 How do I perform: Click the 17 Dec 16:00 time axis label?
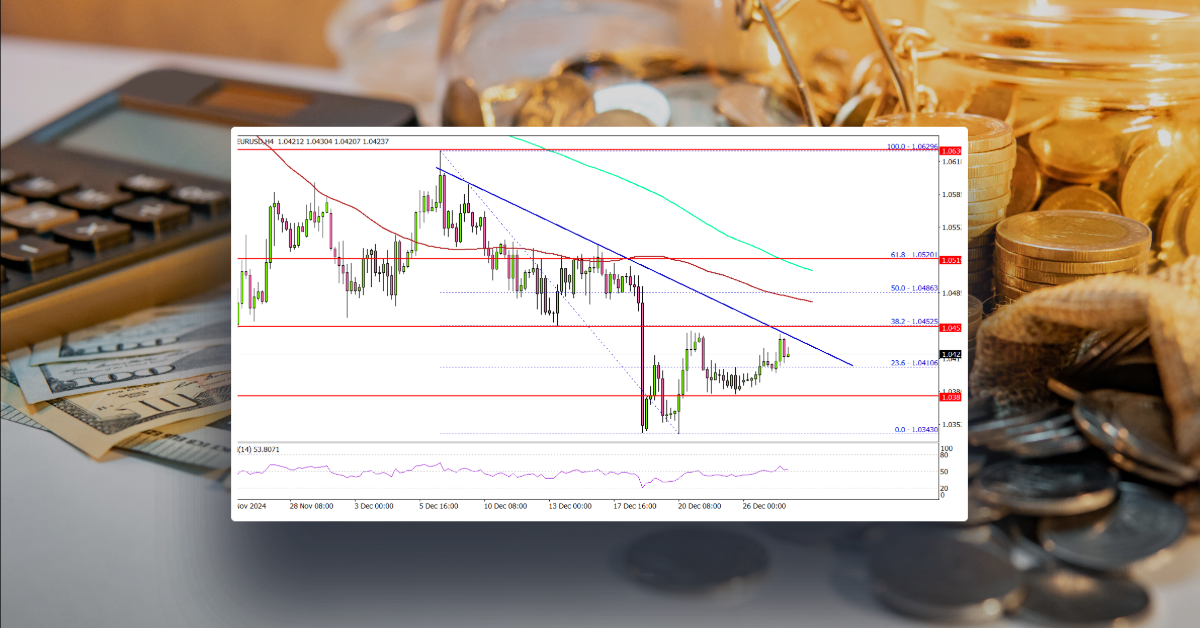tap(634, 506)
